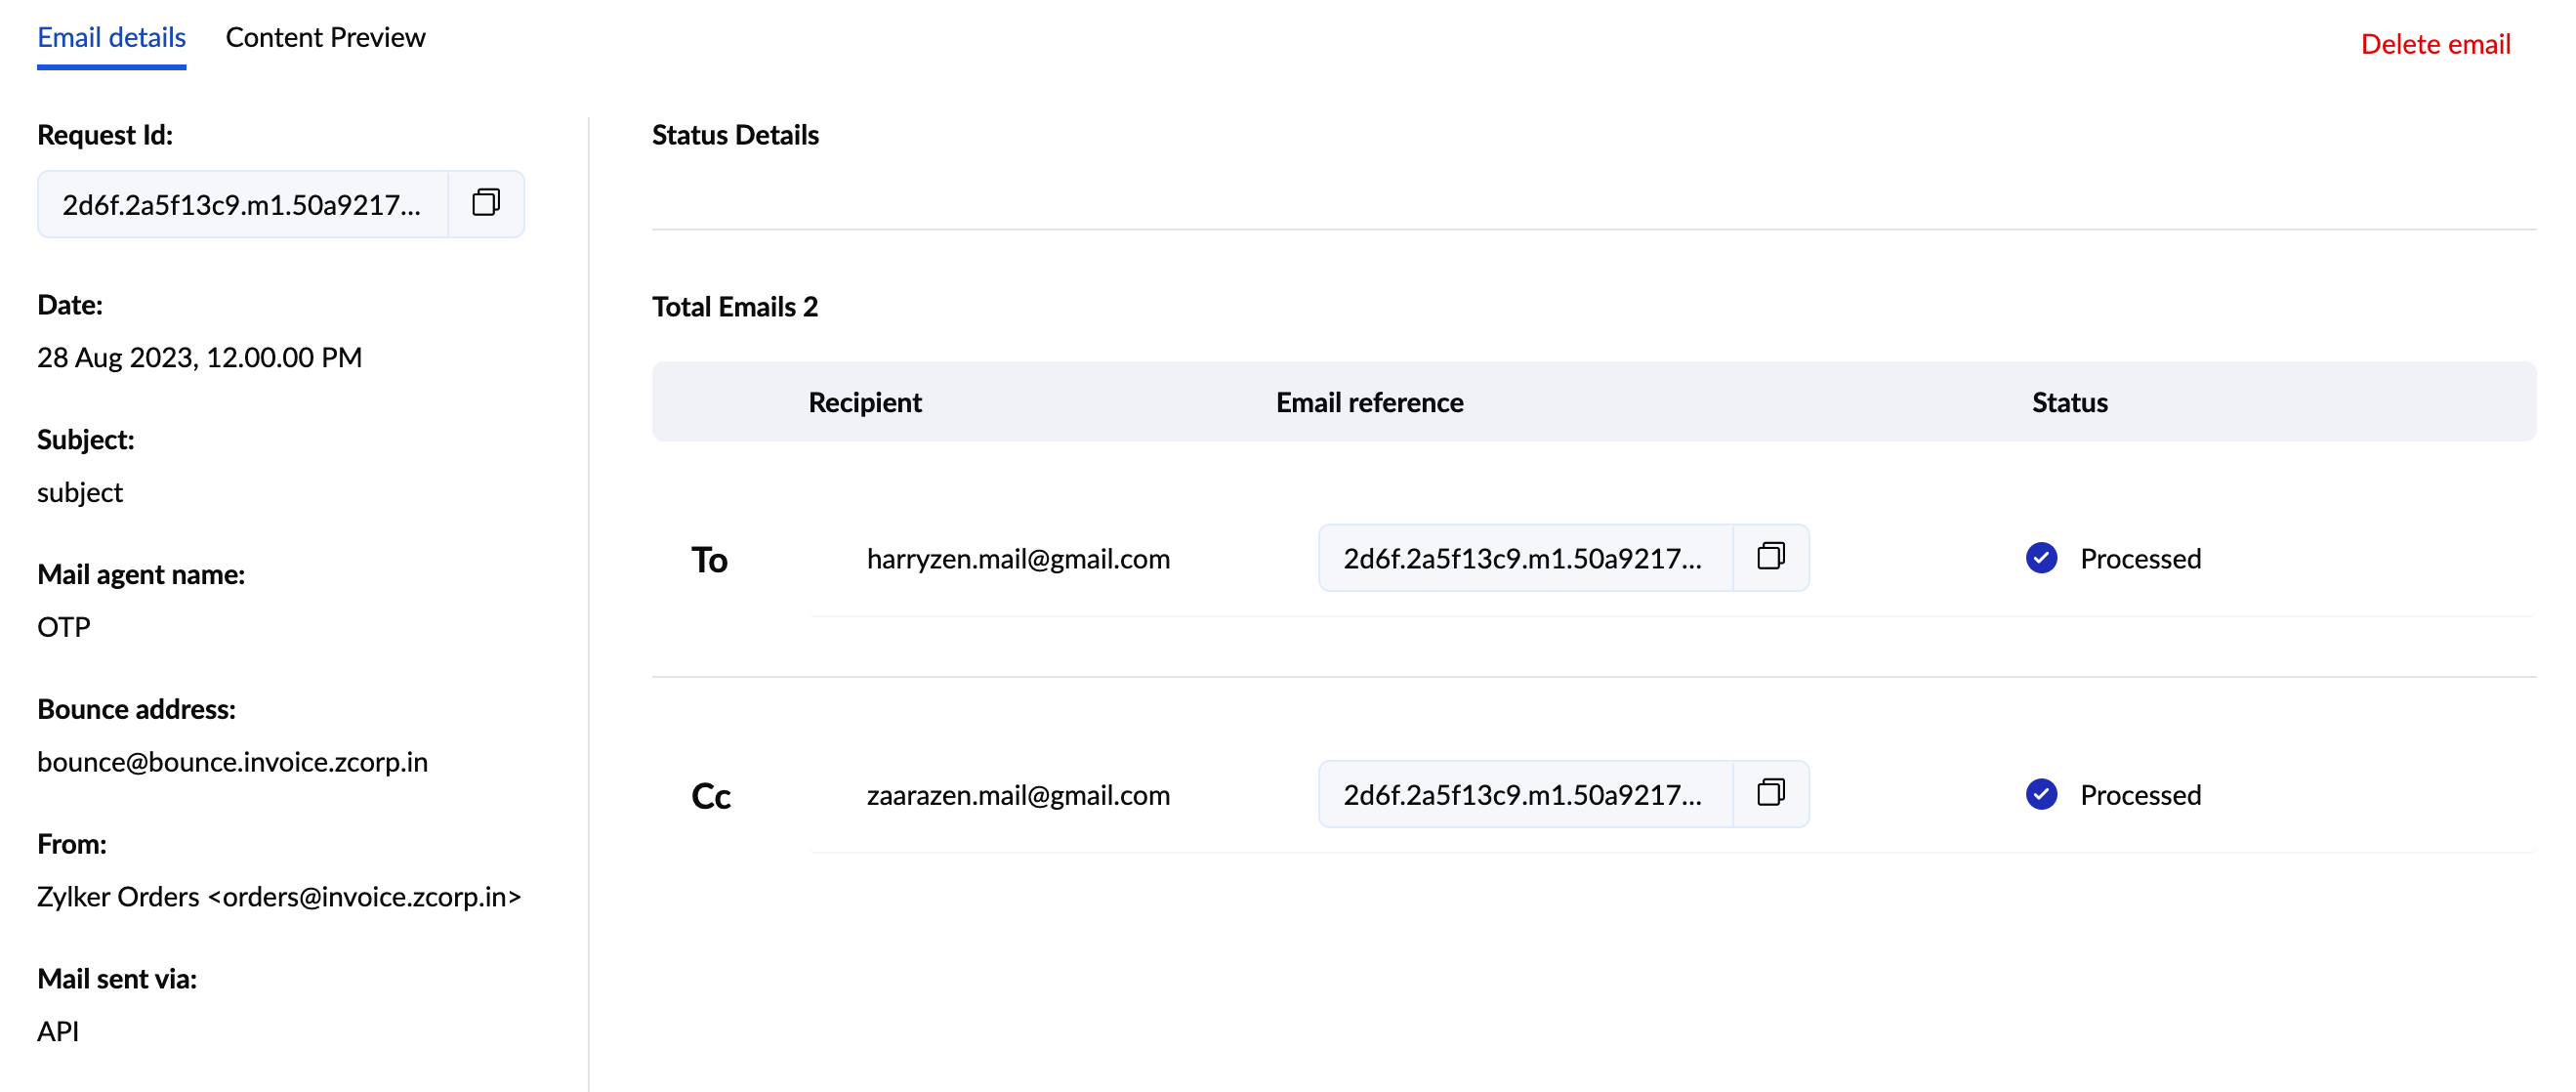
Task: Click the Status column header
Action: [2068, 401]
